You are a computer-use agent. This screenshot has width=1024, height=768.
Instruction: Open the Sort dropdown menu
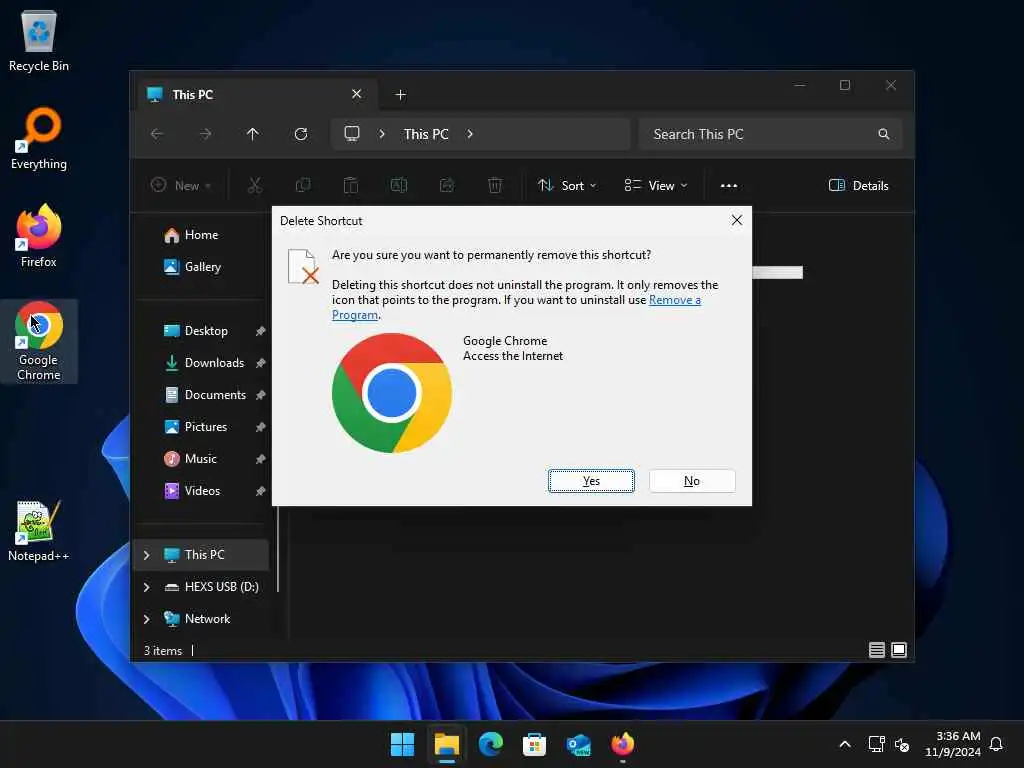click(567, 185)
